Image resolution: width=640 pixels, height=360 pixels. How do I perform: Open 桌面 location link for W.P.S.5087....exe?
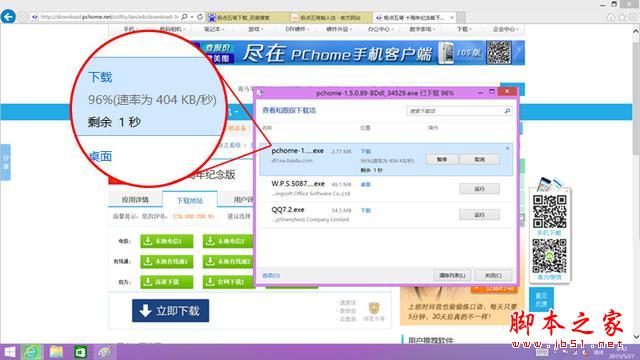[x=366, y=184]
